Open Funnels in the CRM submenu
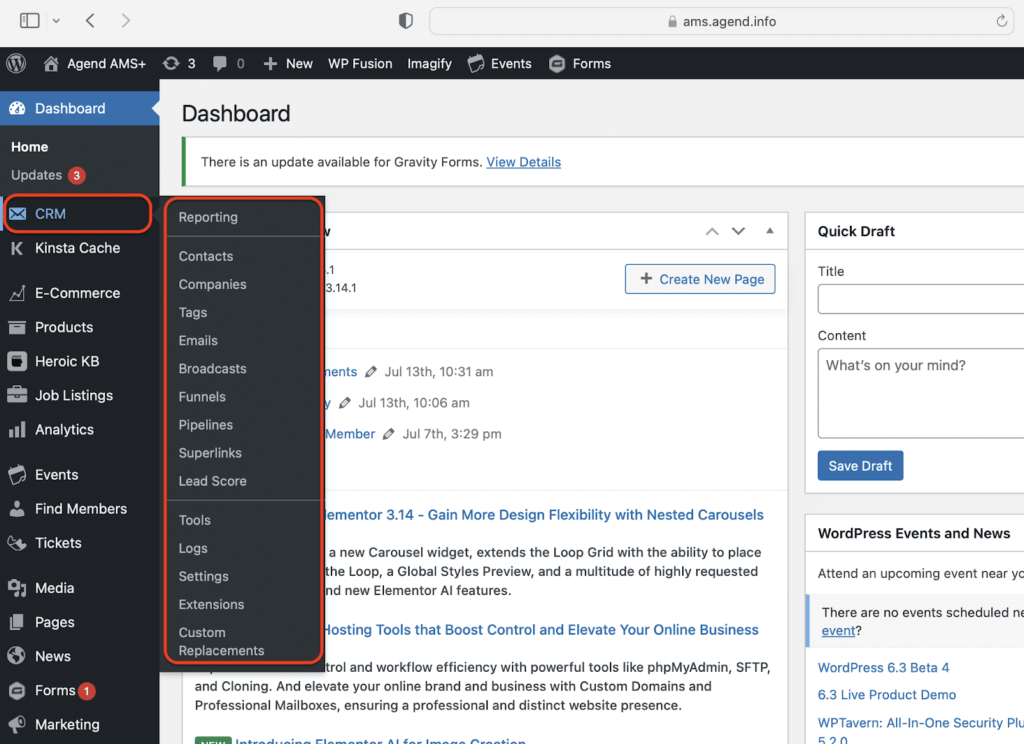 click(x=202, y=396)
